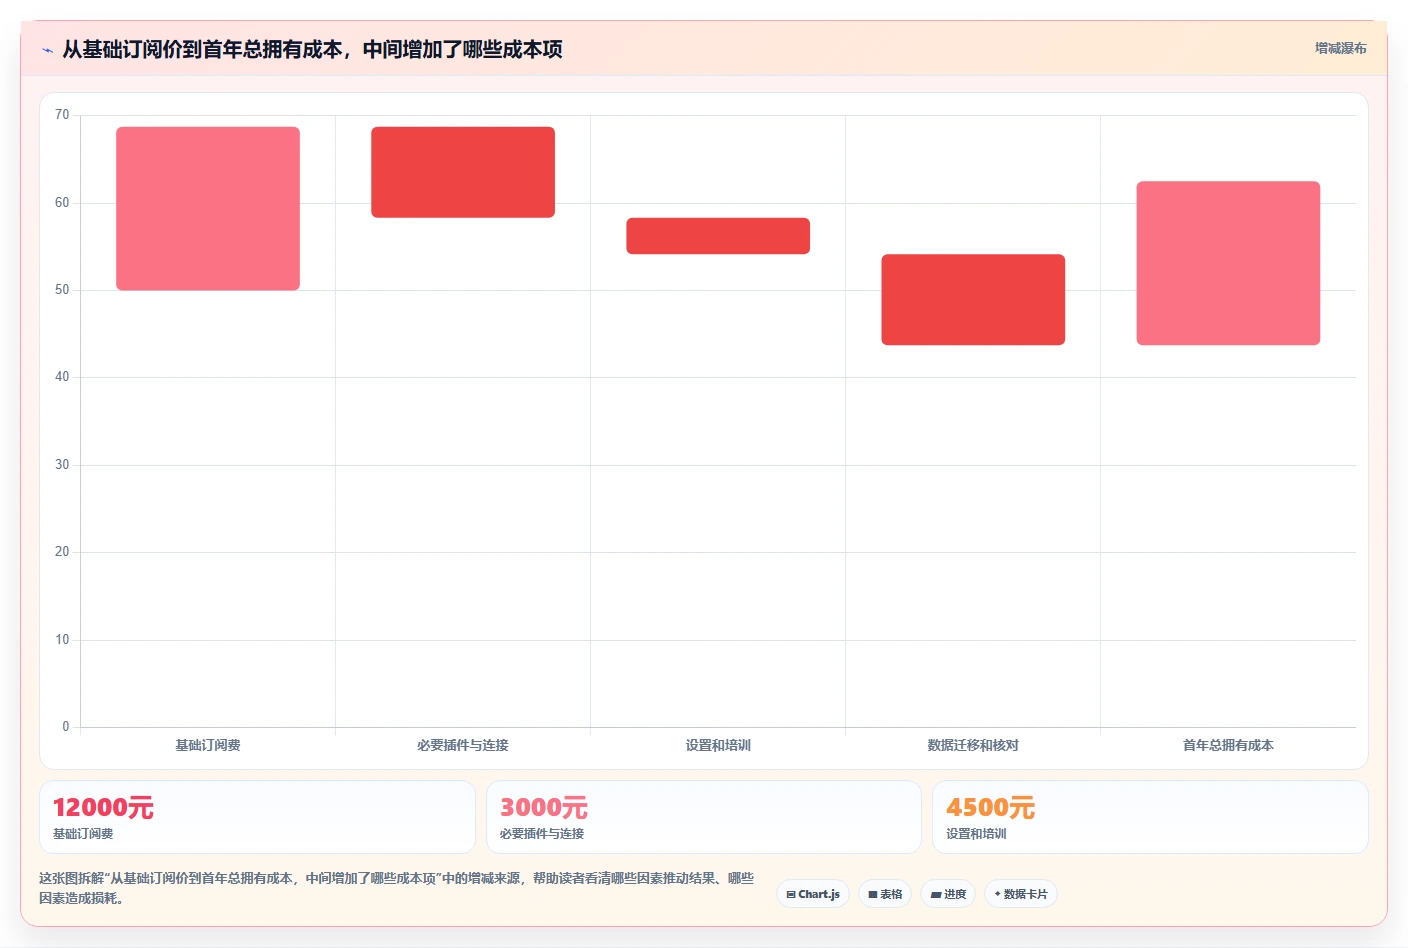The height and width of the screenshot is (948, 1408).
Task: Open the 3000元 必要插件与连接 data card
Action: [704, 817]
